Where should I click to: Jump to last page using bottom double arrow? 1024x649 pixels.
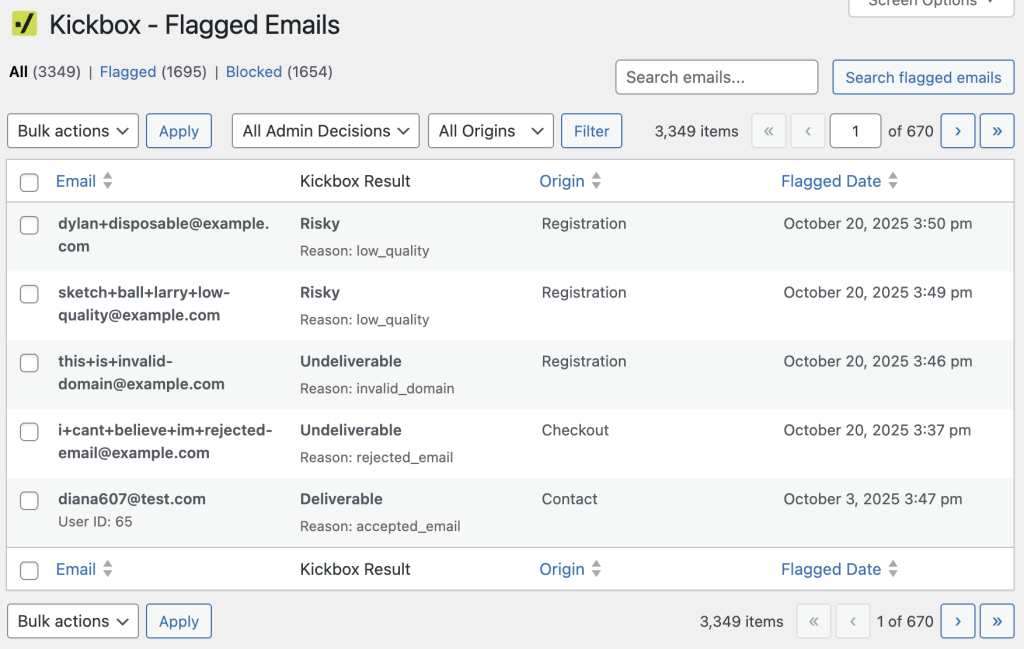pyautogui.click(x=996, y=621)
